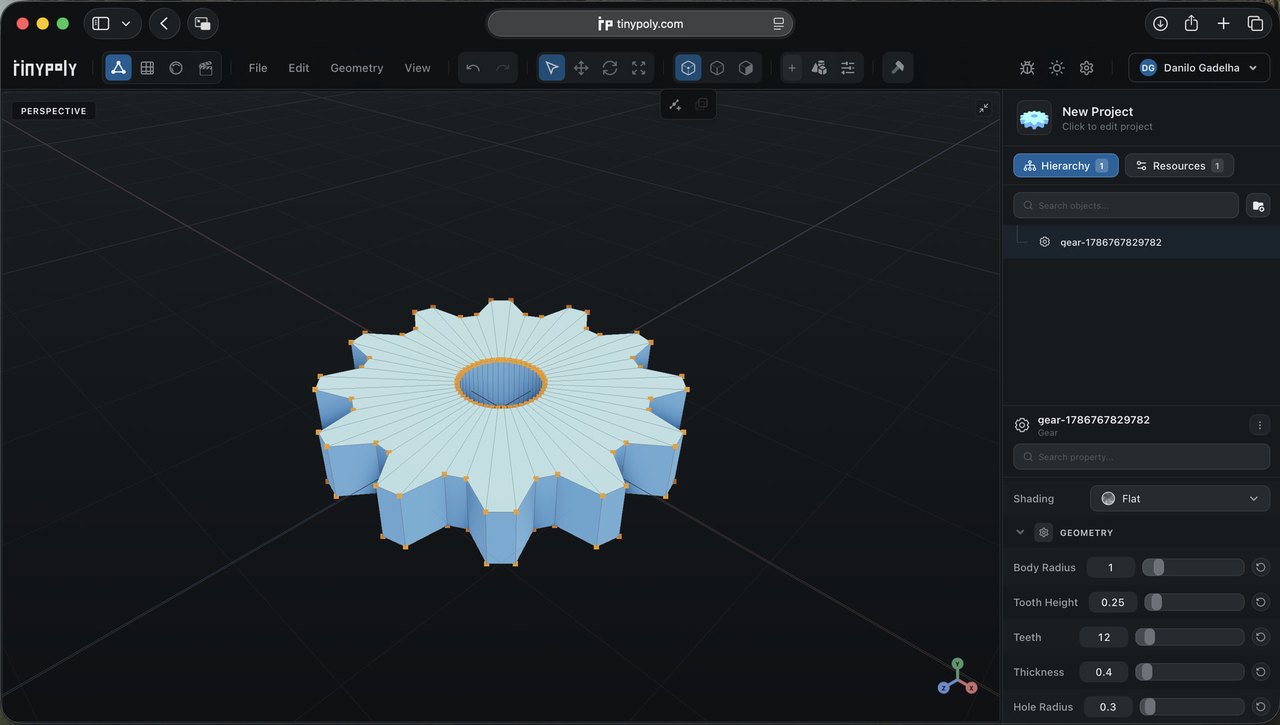The height and width of the screenshot is (725, 1280).
Task: Open the three-dot menu for the gear object
Action: pos(1259,425)
